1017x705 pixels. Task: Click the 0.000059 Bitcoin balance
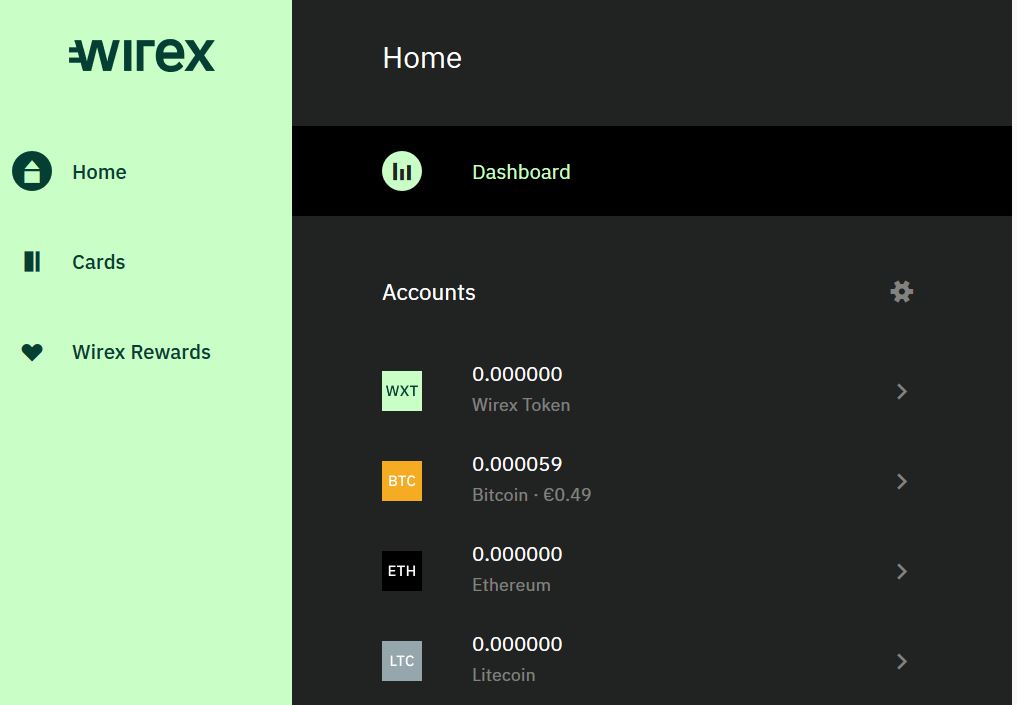click(x=518, y=464)
